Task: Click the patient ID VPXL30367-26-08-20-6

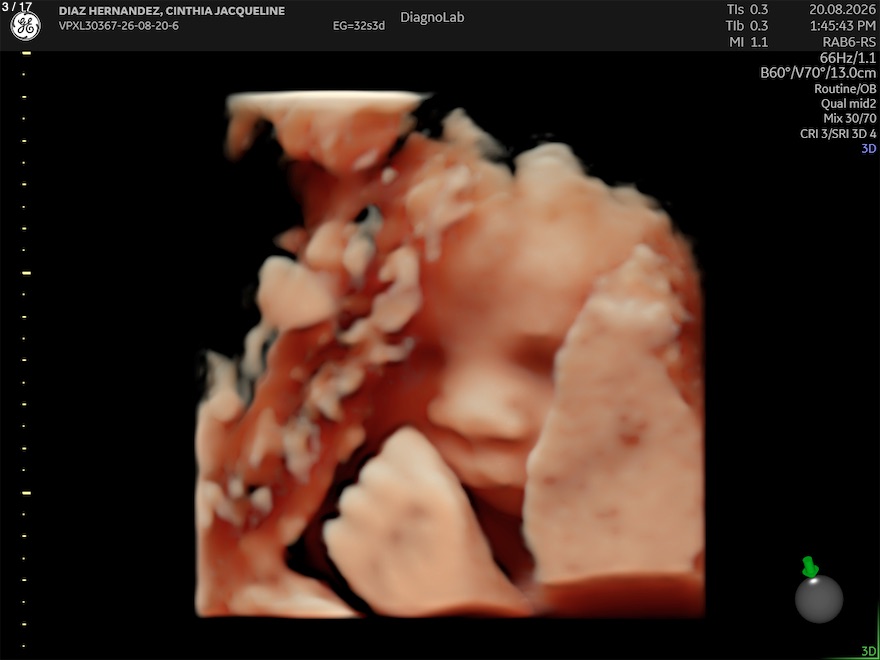Action: 118,26
